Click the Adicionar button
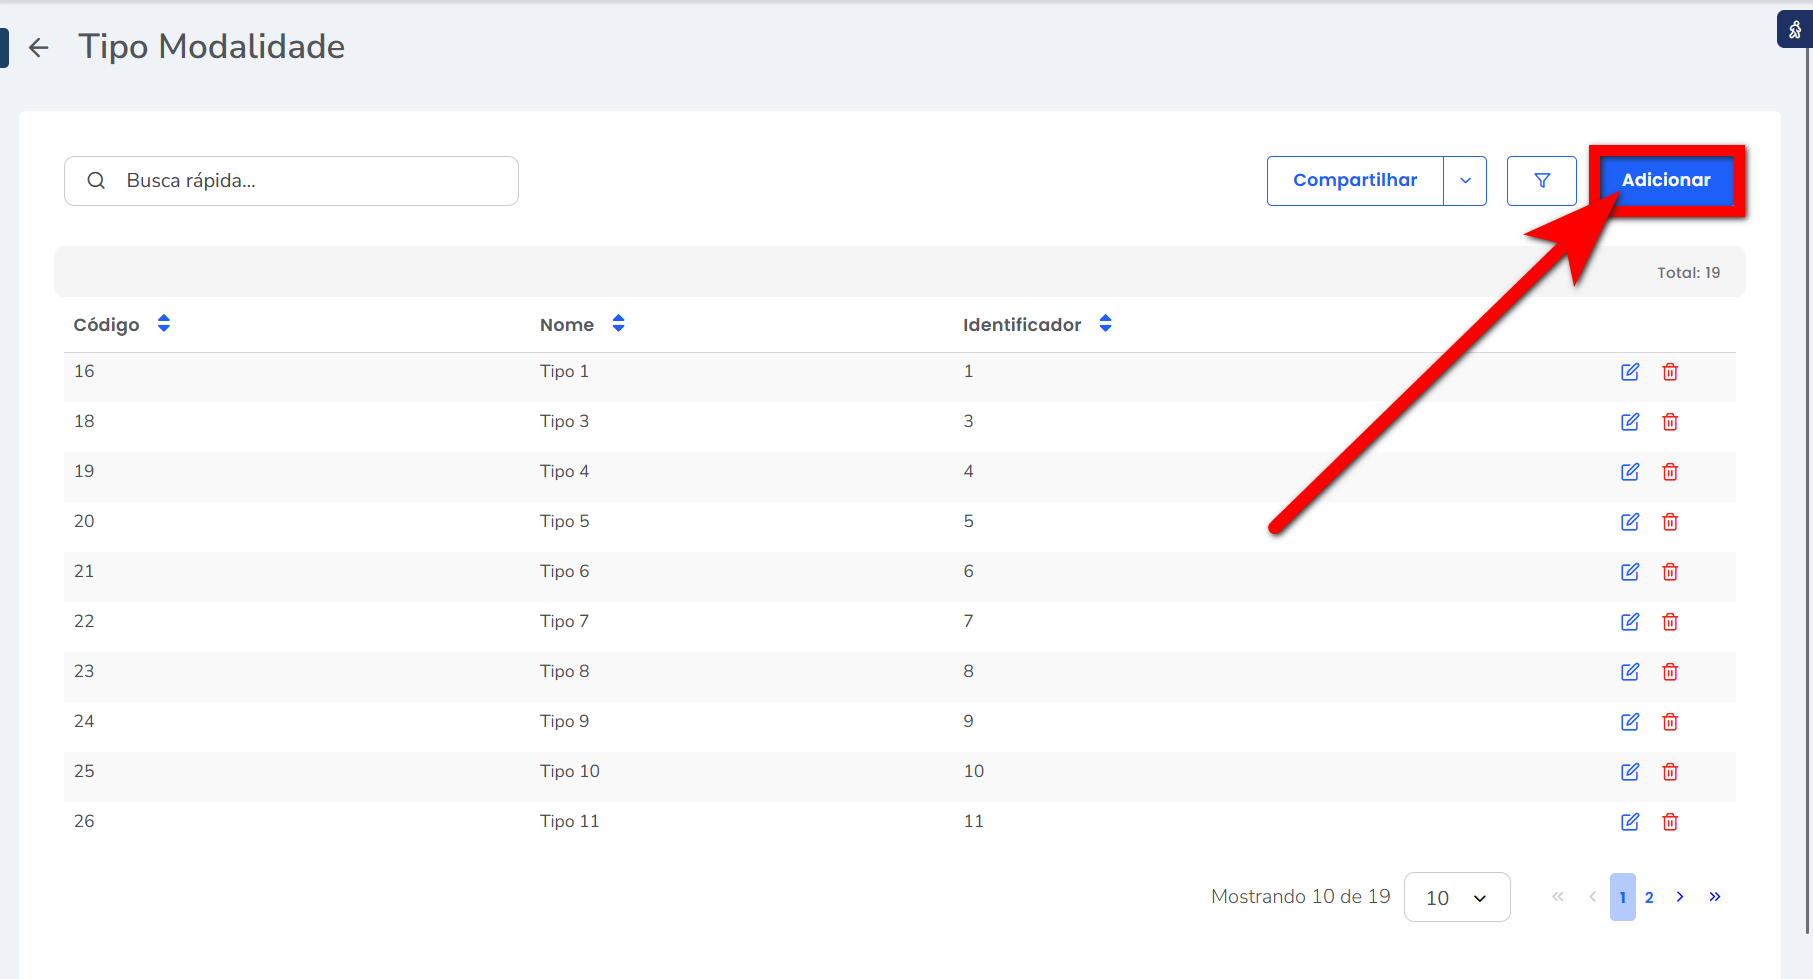The height and width of the screenshot is (979, 1813). [x=1665, y=181]
